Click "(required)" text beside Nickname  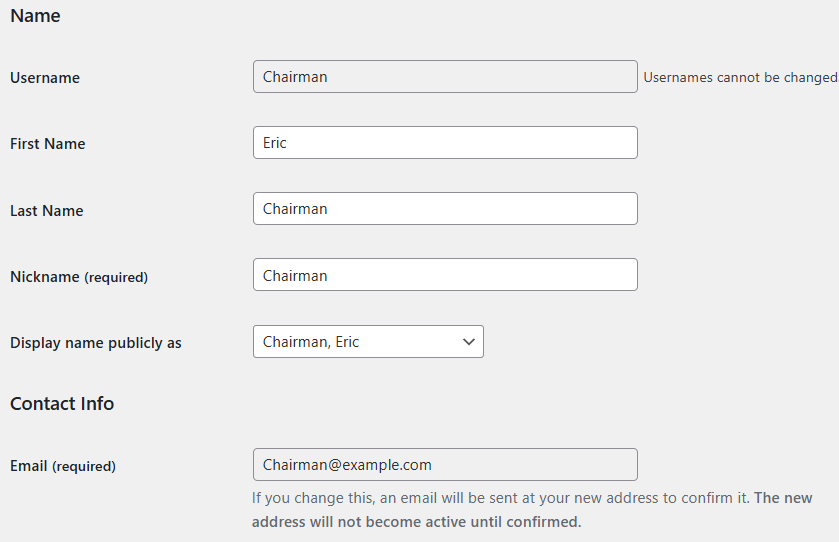tap(116, 277)
